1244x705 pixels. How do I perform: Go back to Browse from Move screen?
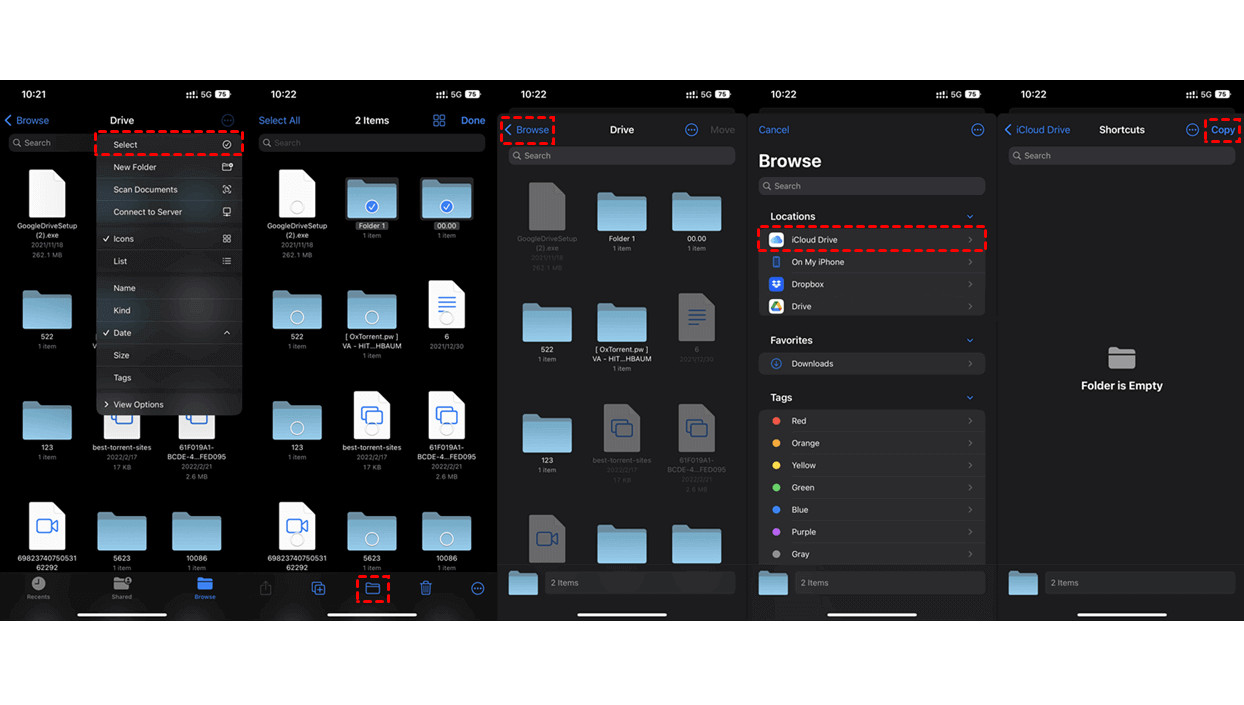[x=527, y=130]
